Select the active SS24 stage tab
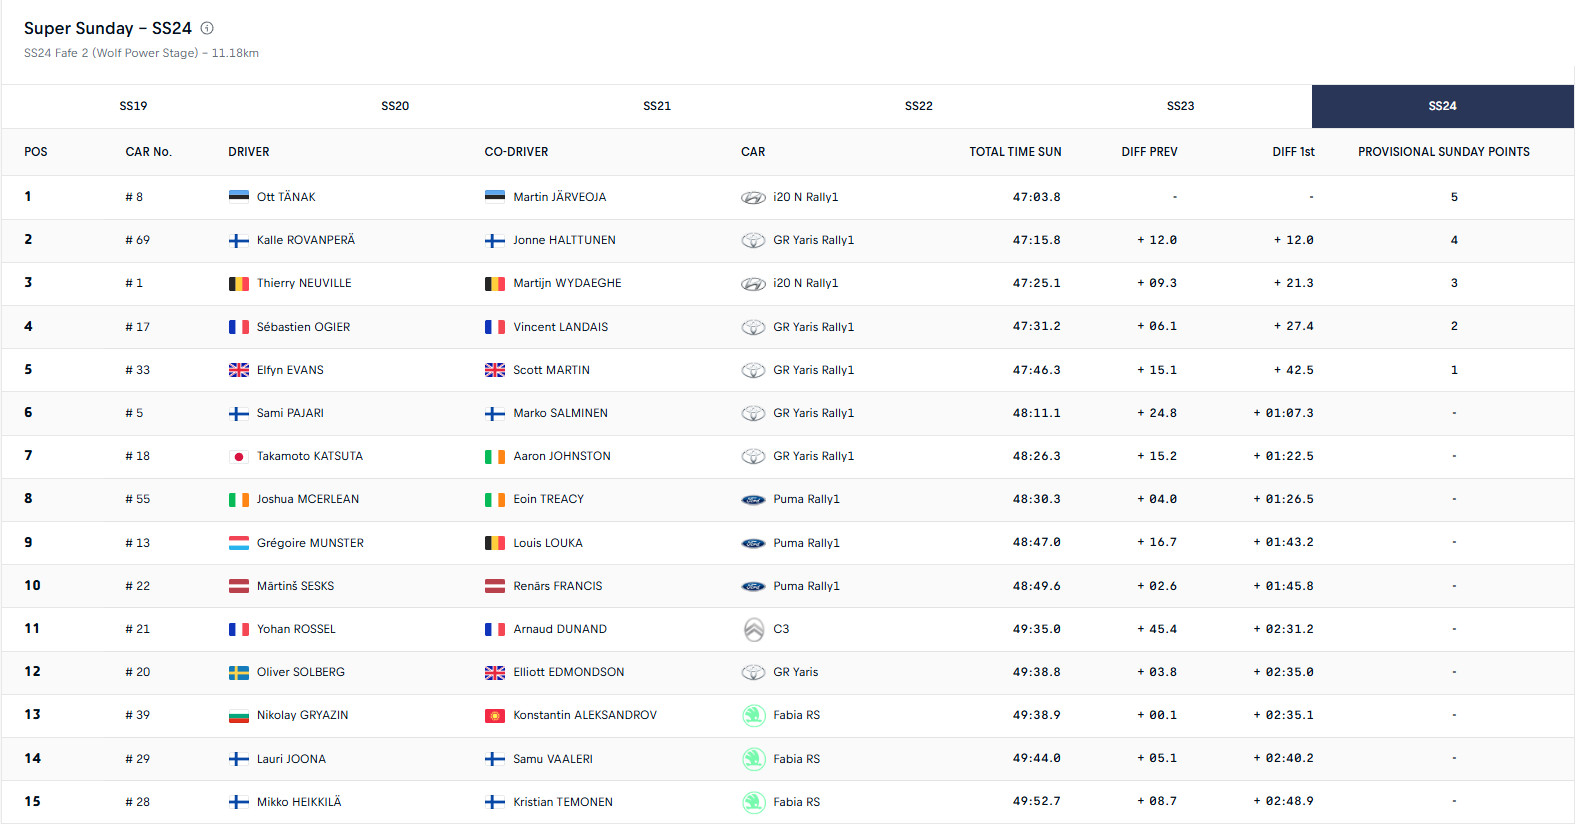 pos(1443,106)
